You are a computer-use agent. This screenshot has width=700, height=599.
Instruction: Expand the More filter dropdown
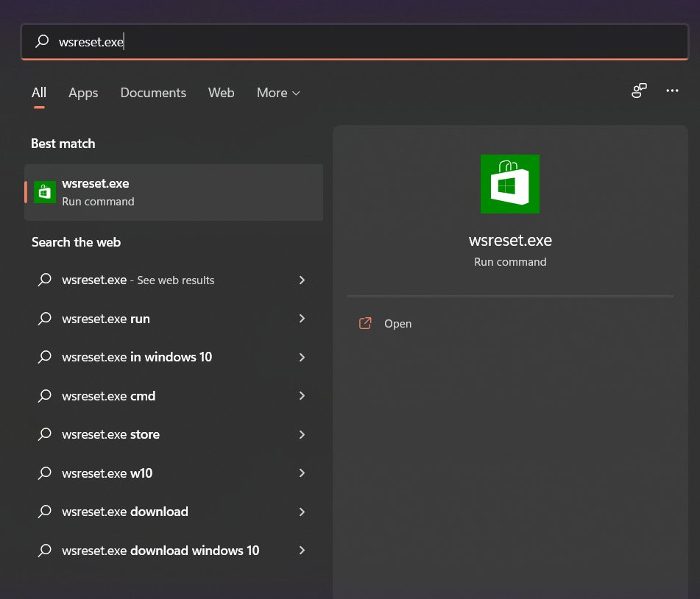(x=278, y=93)
